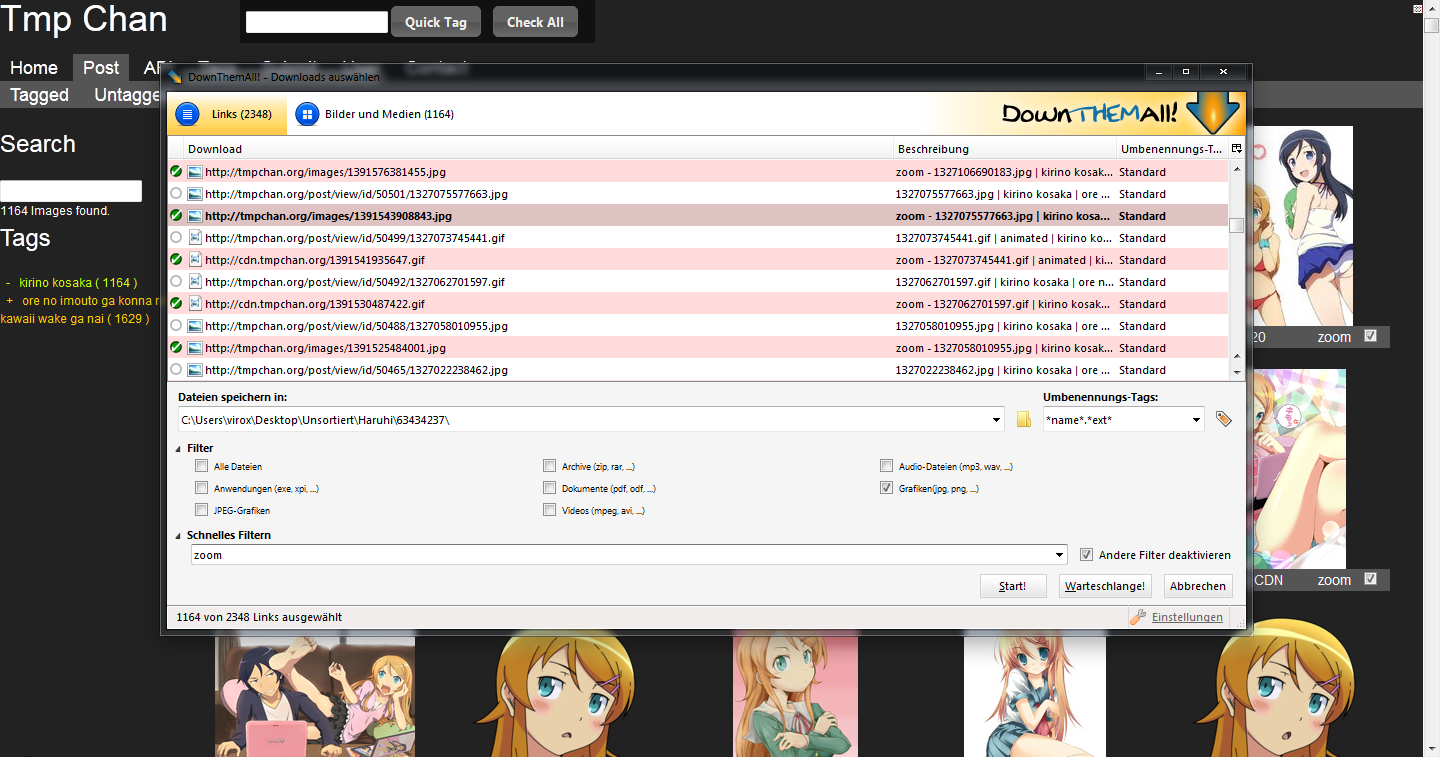Click the download list scrollbar thumb
The width and height of the screenshot is (1440, 757).
(x=1237, y=225)
